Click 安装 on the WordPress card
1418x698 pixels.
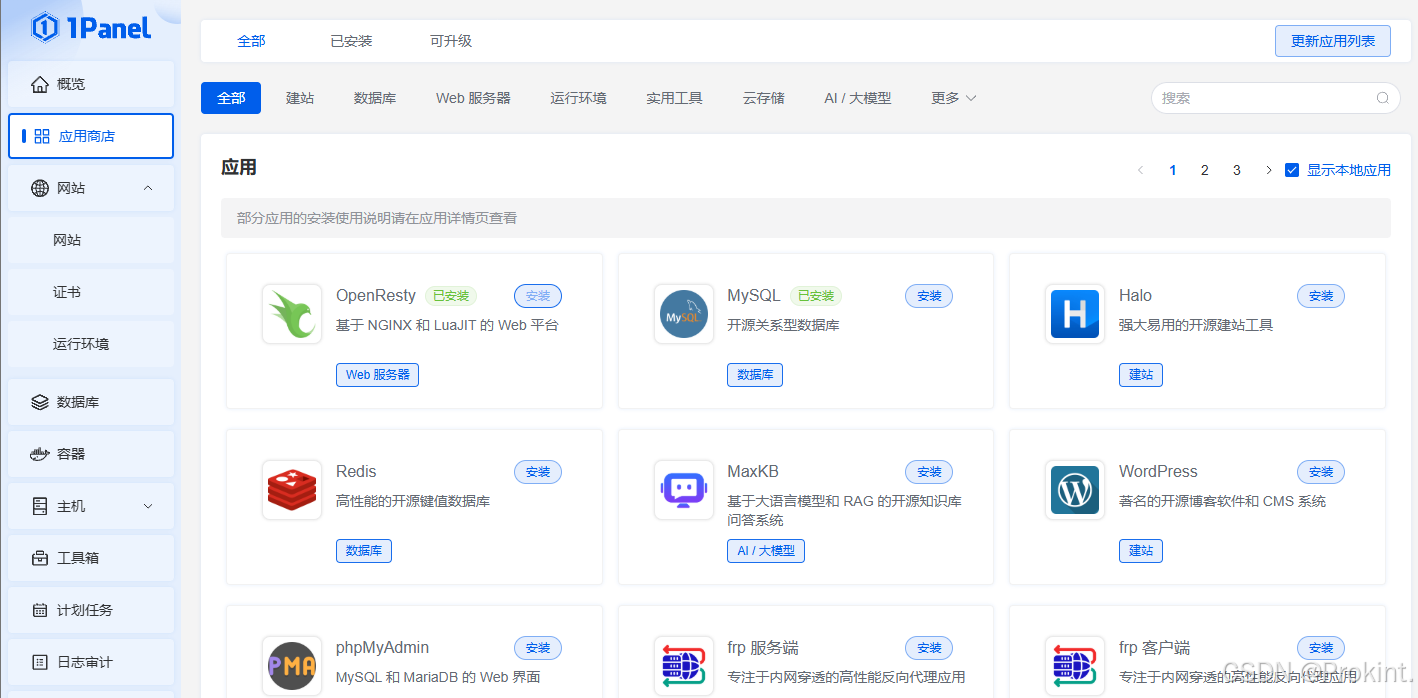(1321, 472)
